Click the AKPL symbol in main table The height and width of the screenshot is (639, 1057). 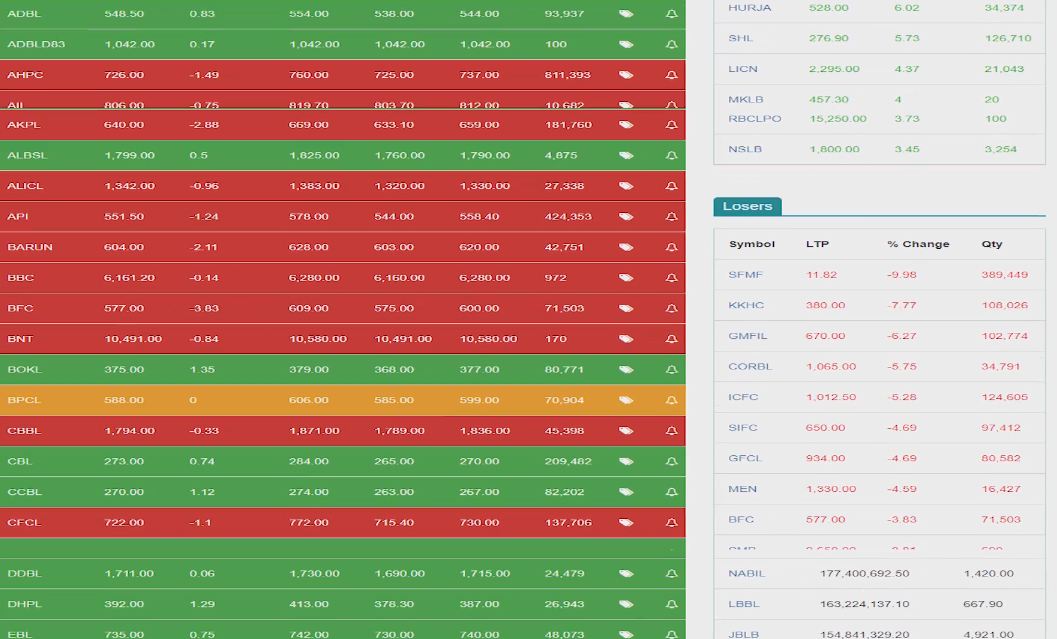tap(24, 125)
